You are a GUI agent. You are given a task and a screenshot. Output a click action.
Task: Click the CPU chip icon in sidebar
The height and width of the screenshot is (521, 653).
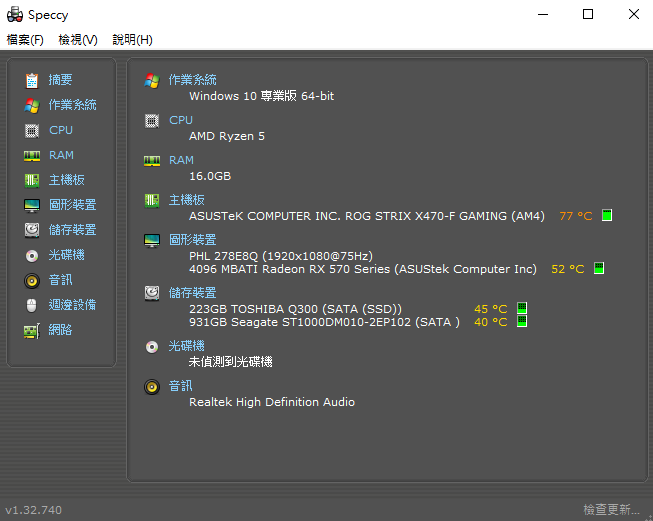click(32, 130)
